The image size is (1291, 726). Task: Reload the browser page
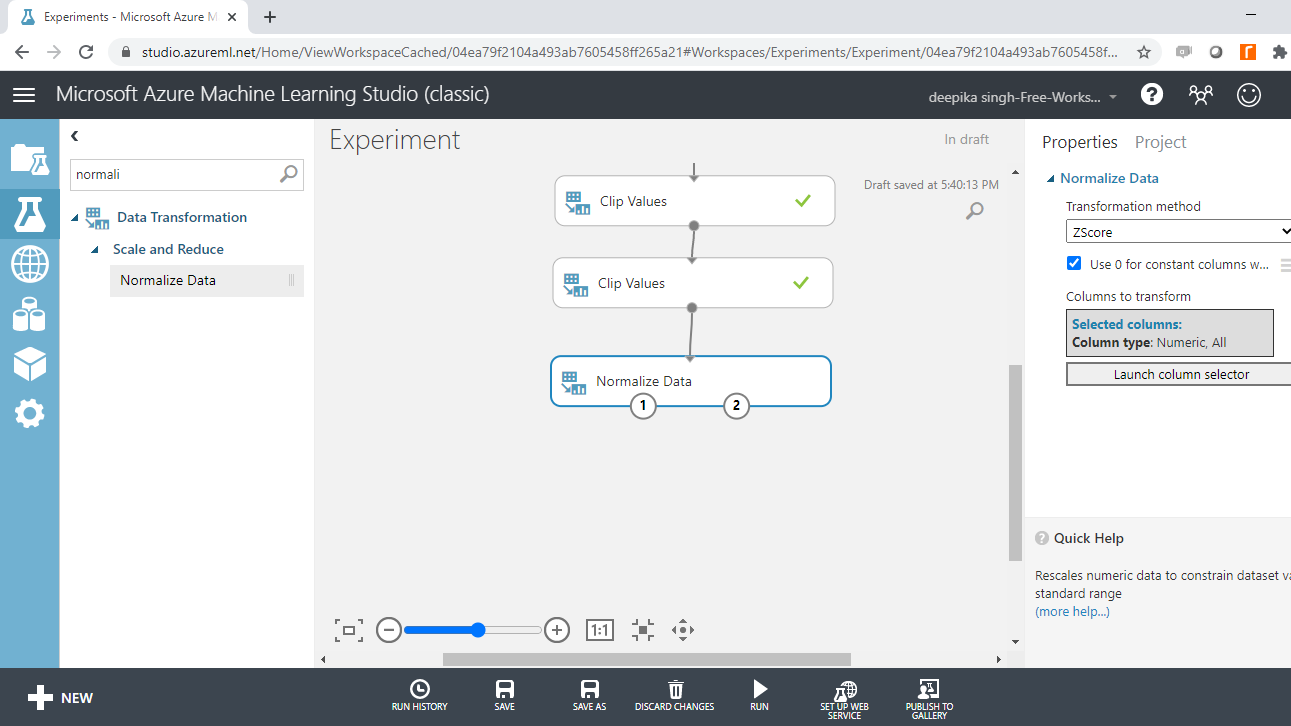coord(86,52)
